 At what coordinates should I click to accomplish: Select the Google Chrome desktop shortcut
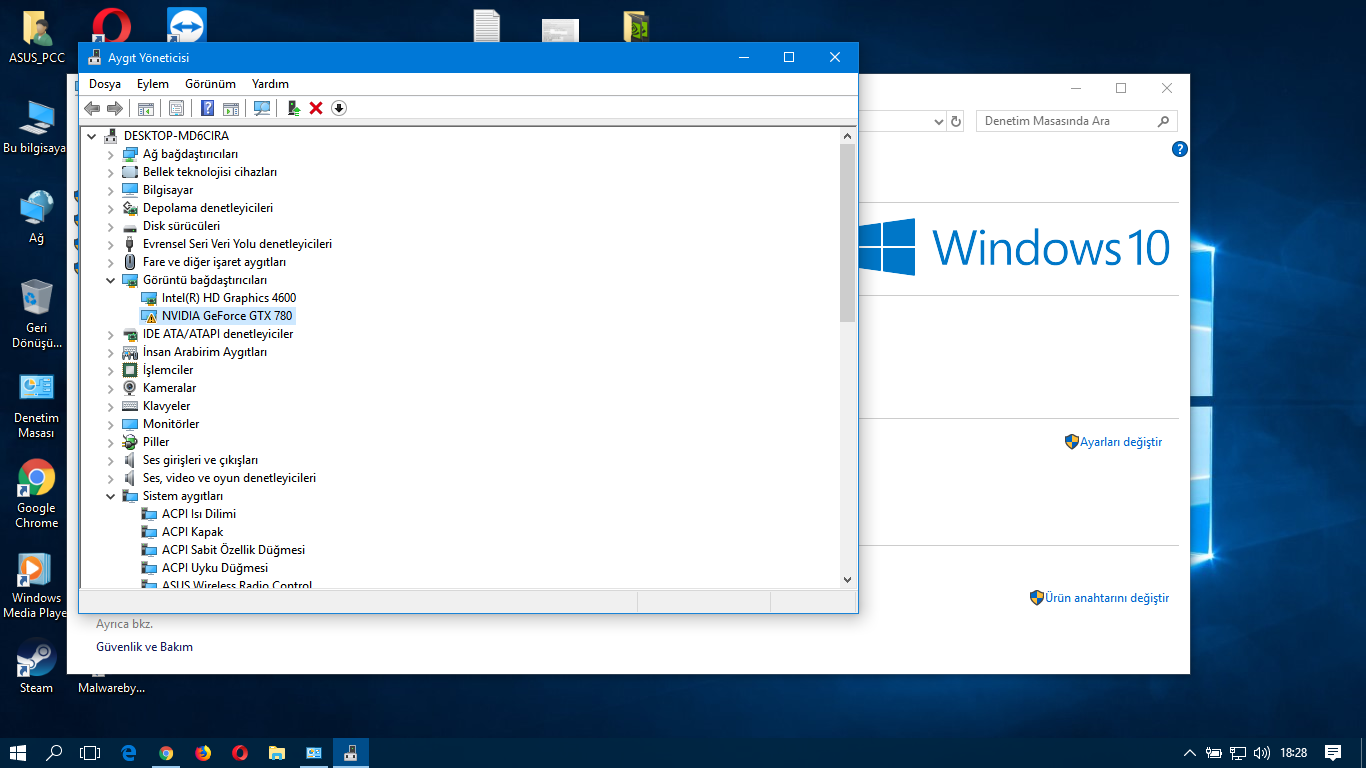(x=37, y=495)
